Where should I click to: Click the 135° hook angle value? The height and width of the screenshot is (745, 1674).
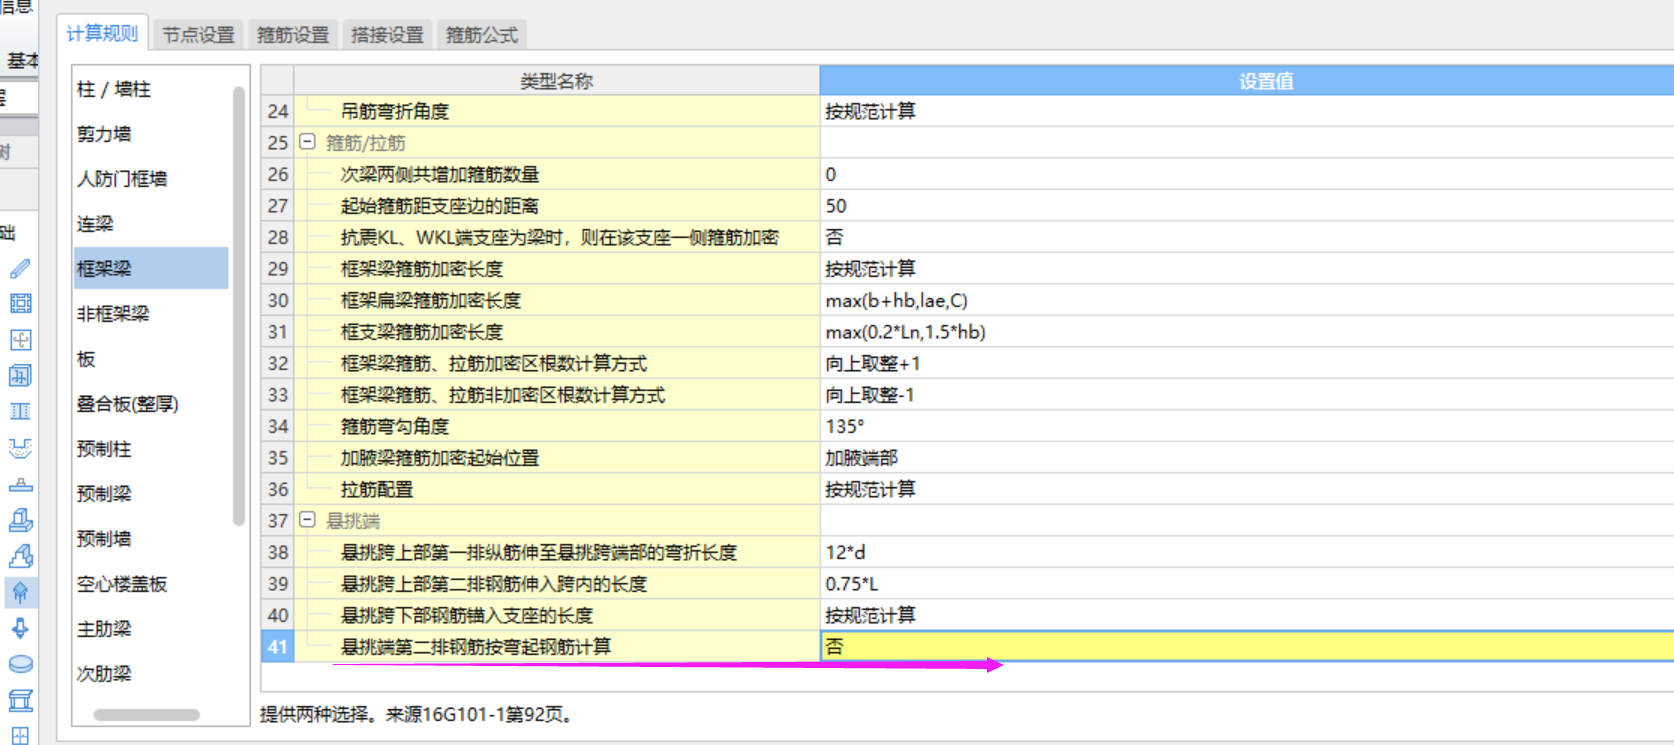[x=1247, y=426]
